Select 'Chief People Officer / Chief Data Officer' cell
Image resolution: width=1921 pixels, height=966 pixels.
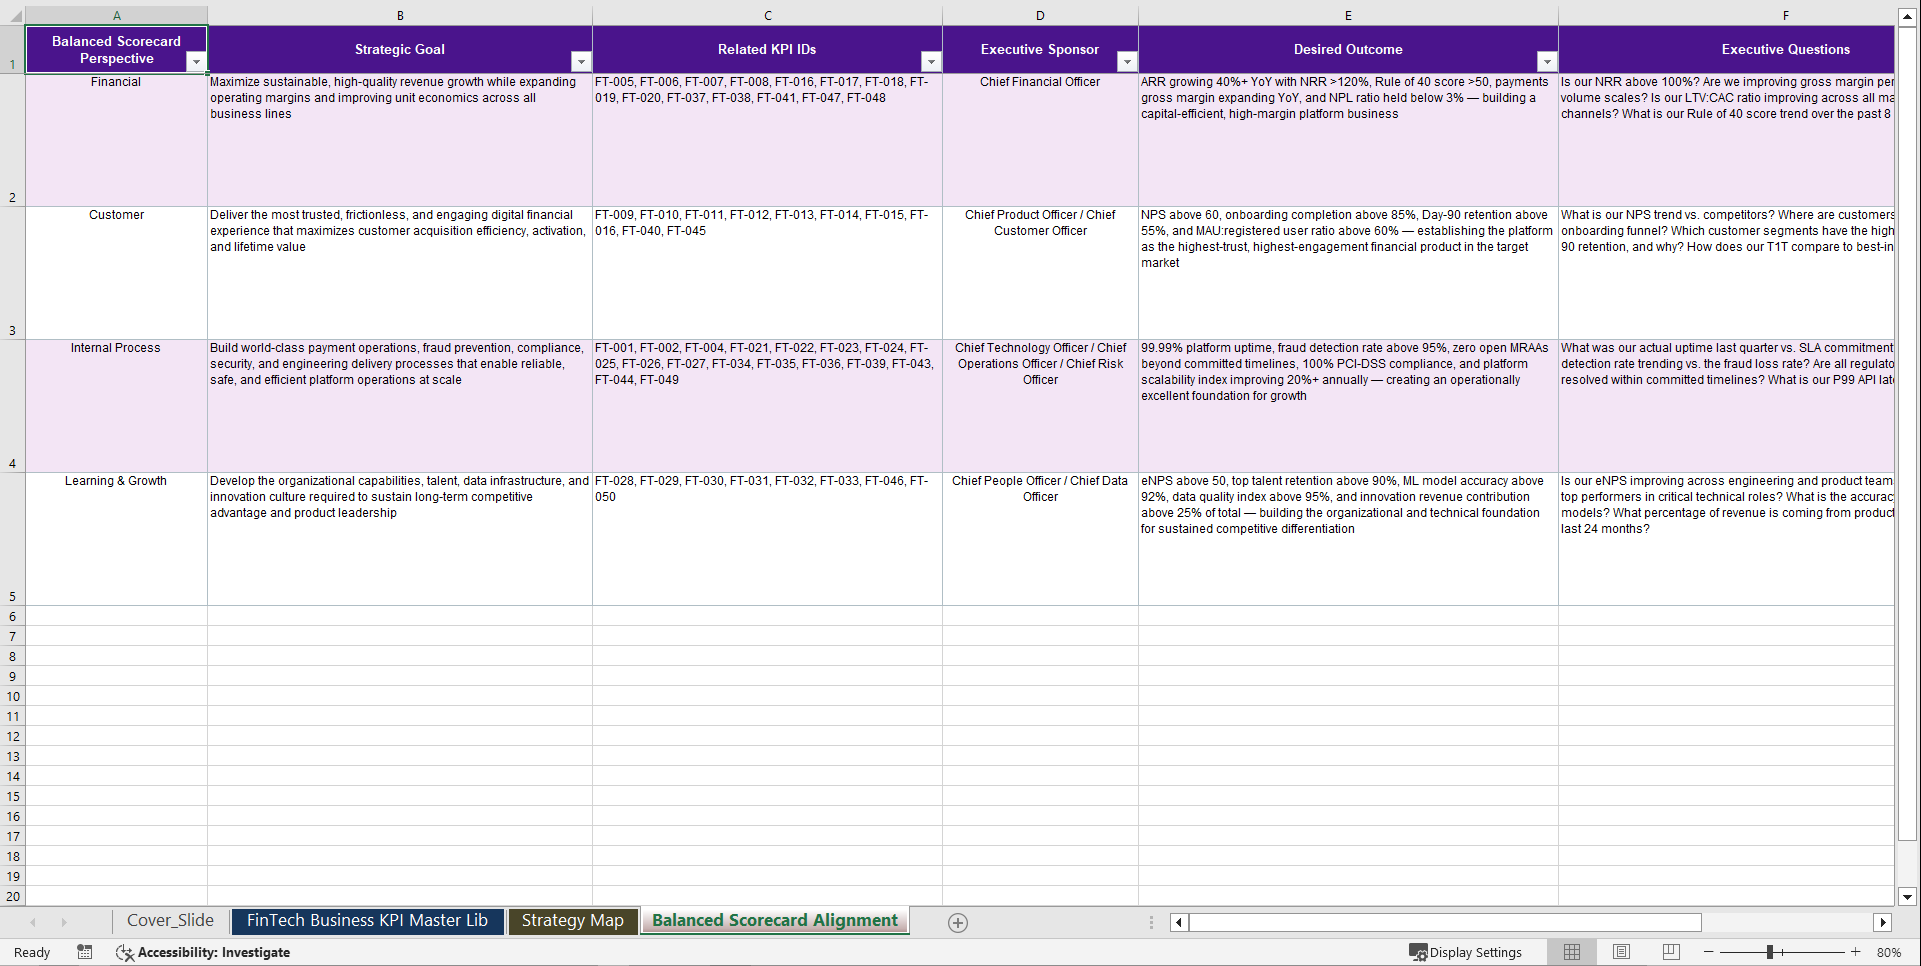1040,539
